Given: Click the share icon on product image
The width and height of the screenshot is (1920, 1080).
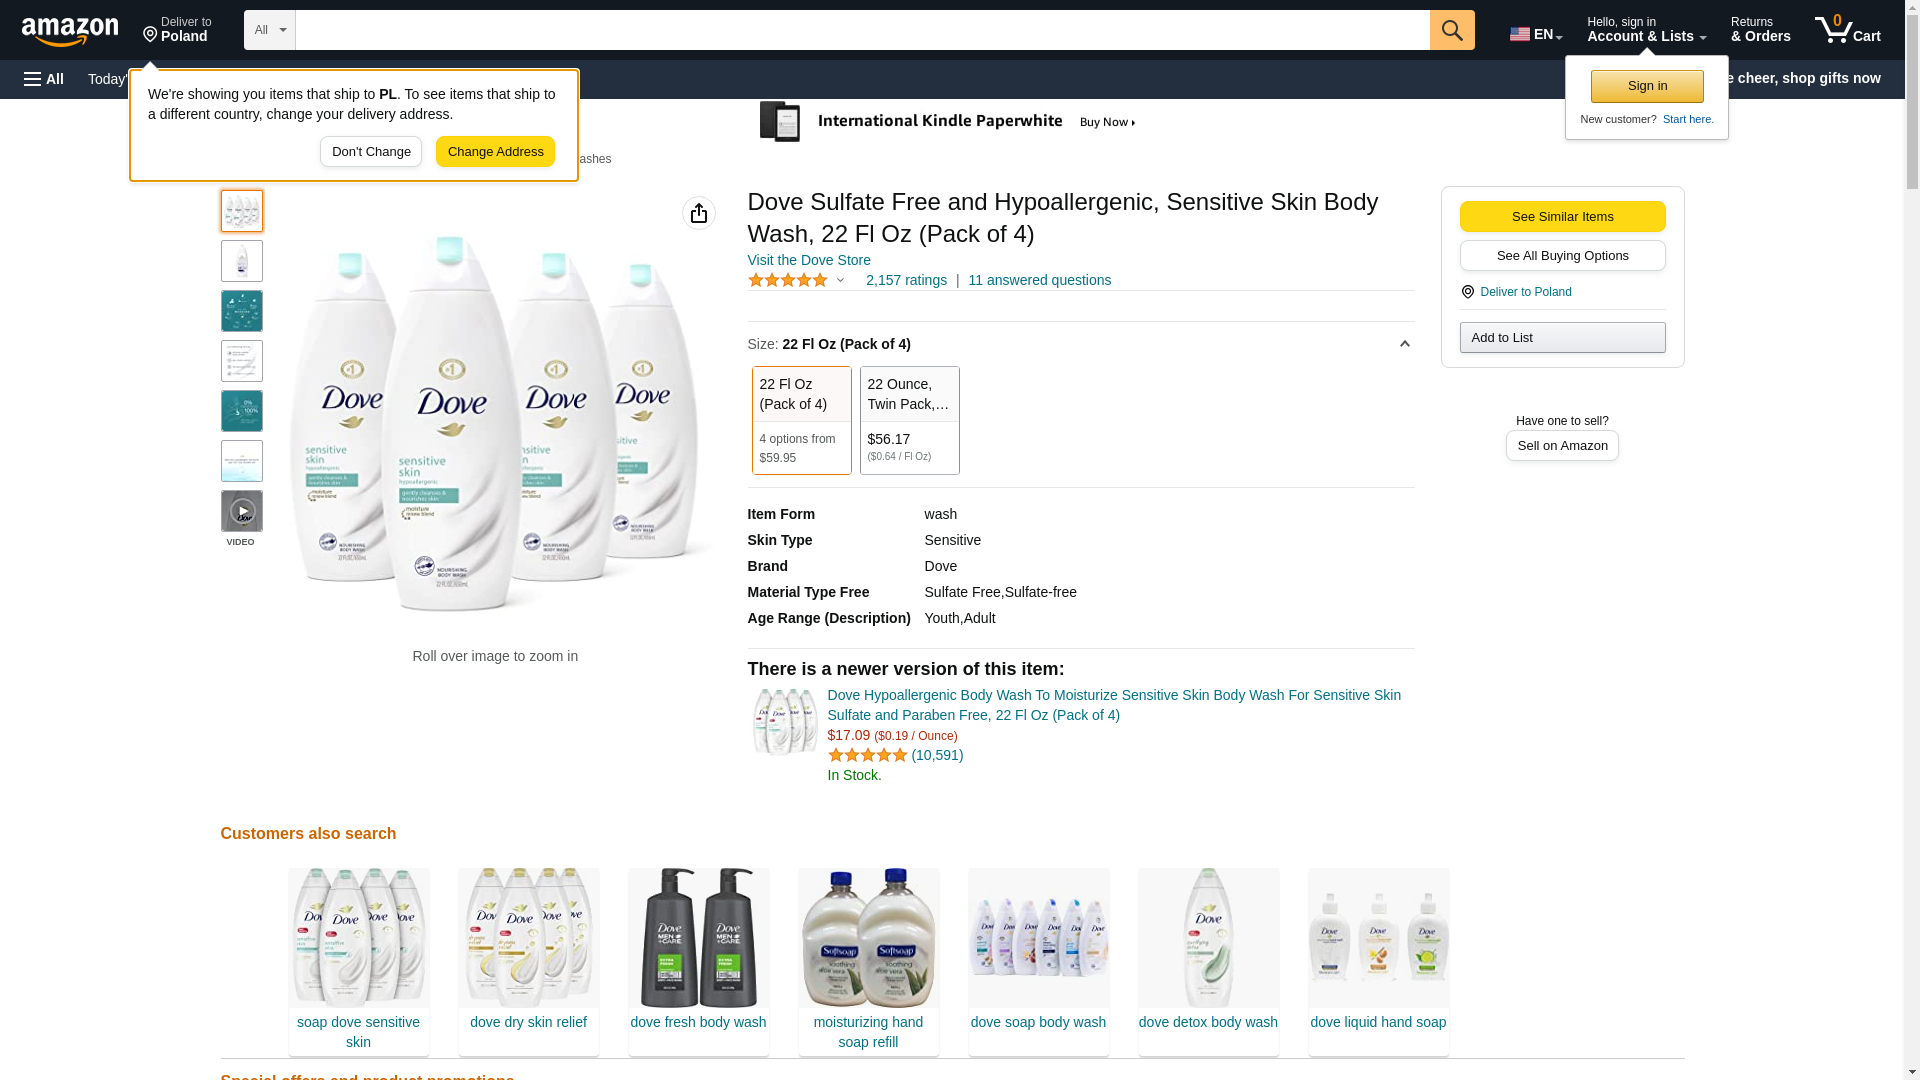Looking at the screenshot, I should (x=699, y=213).
